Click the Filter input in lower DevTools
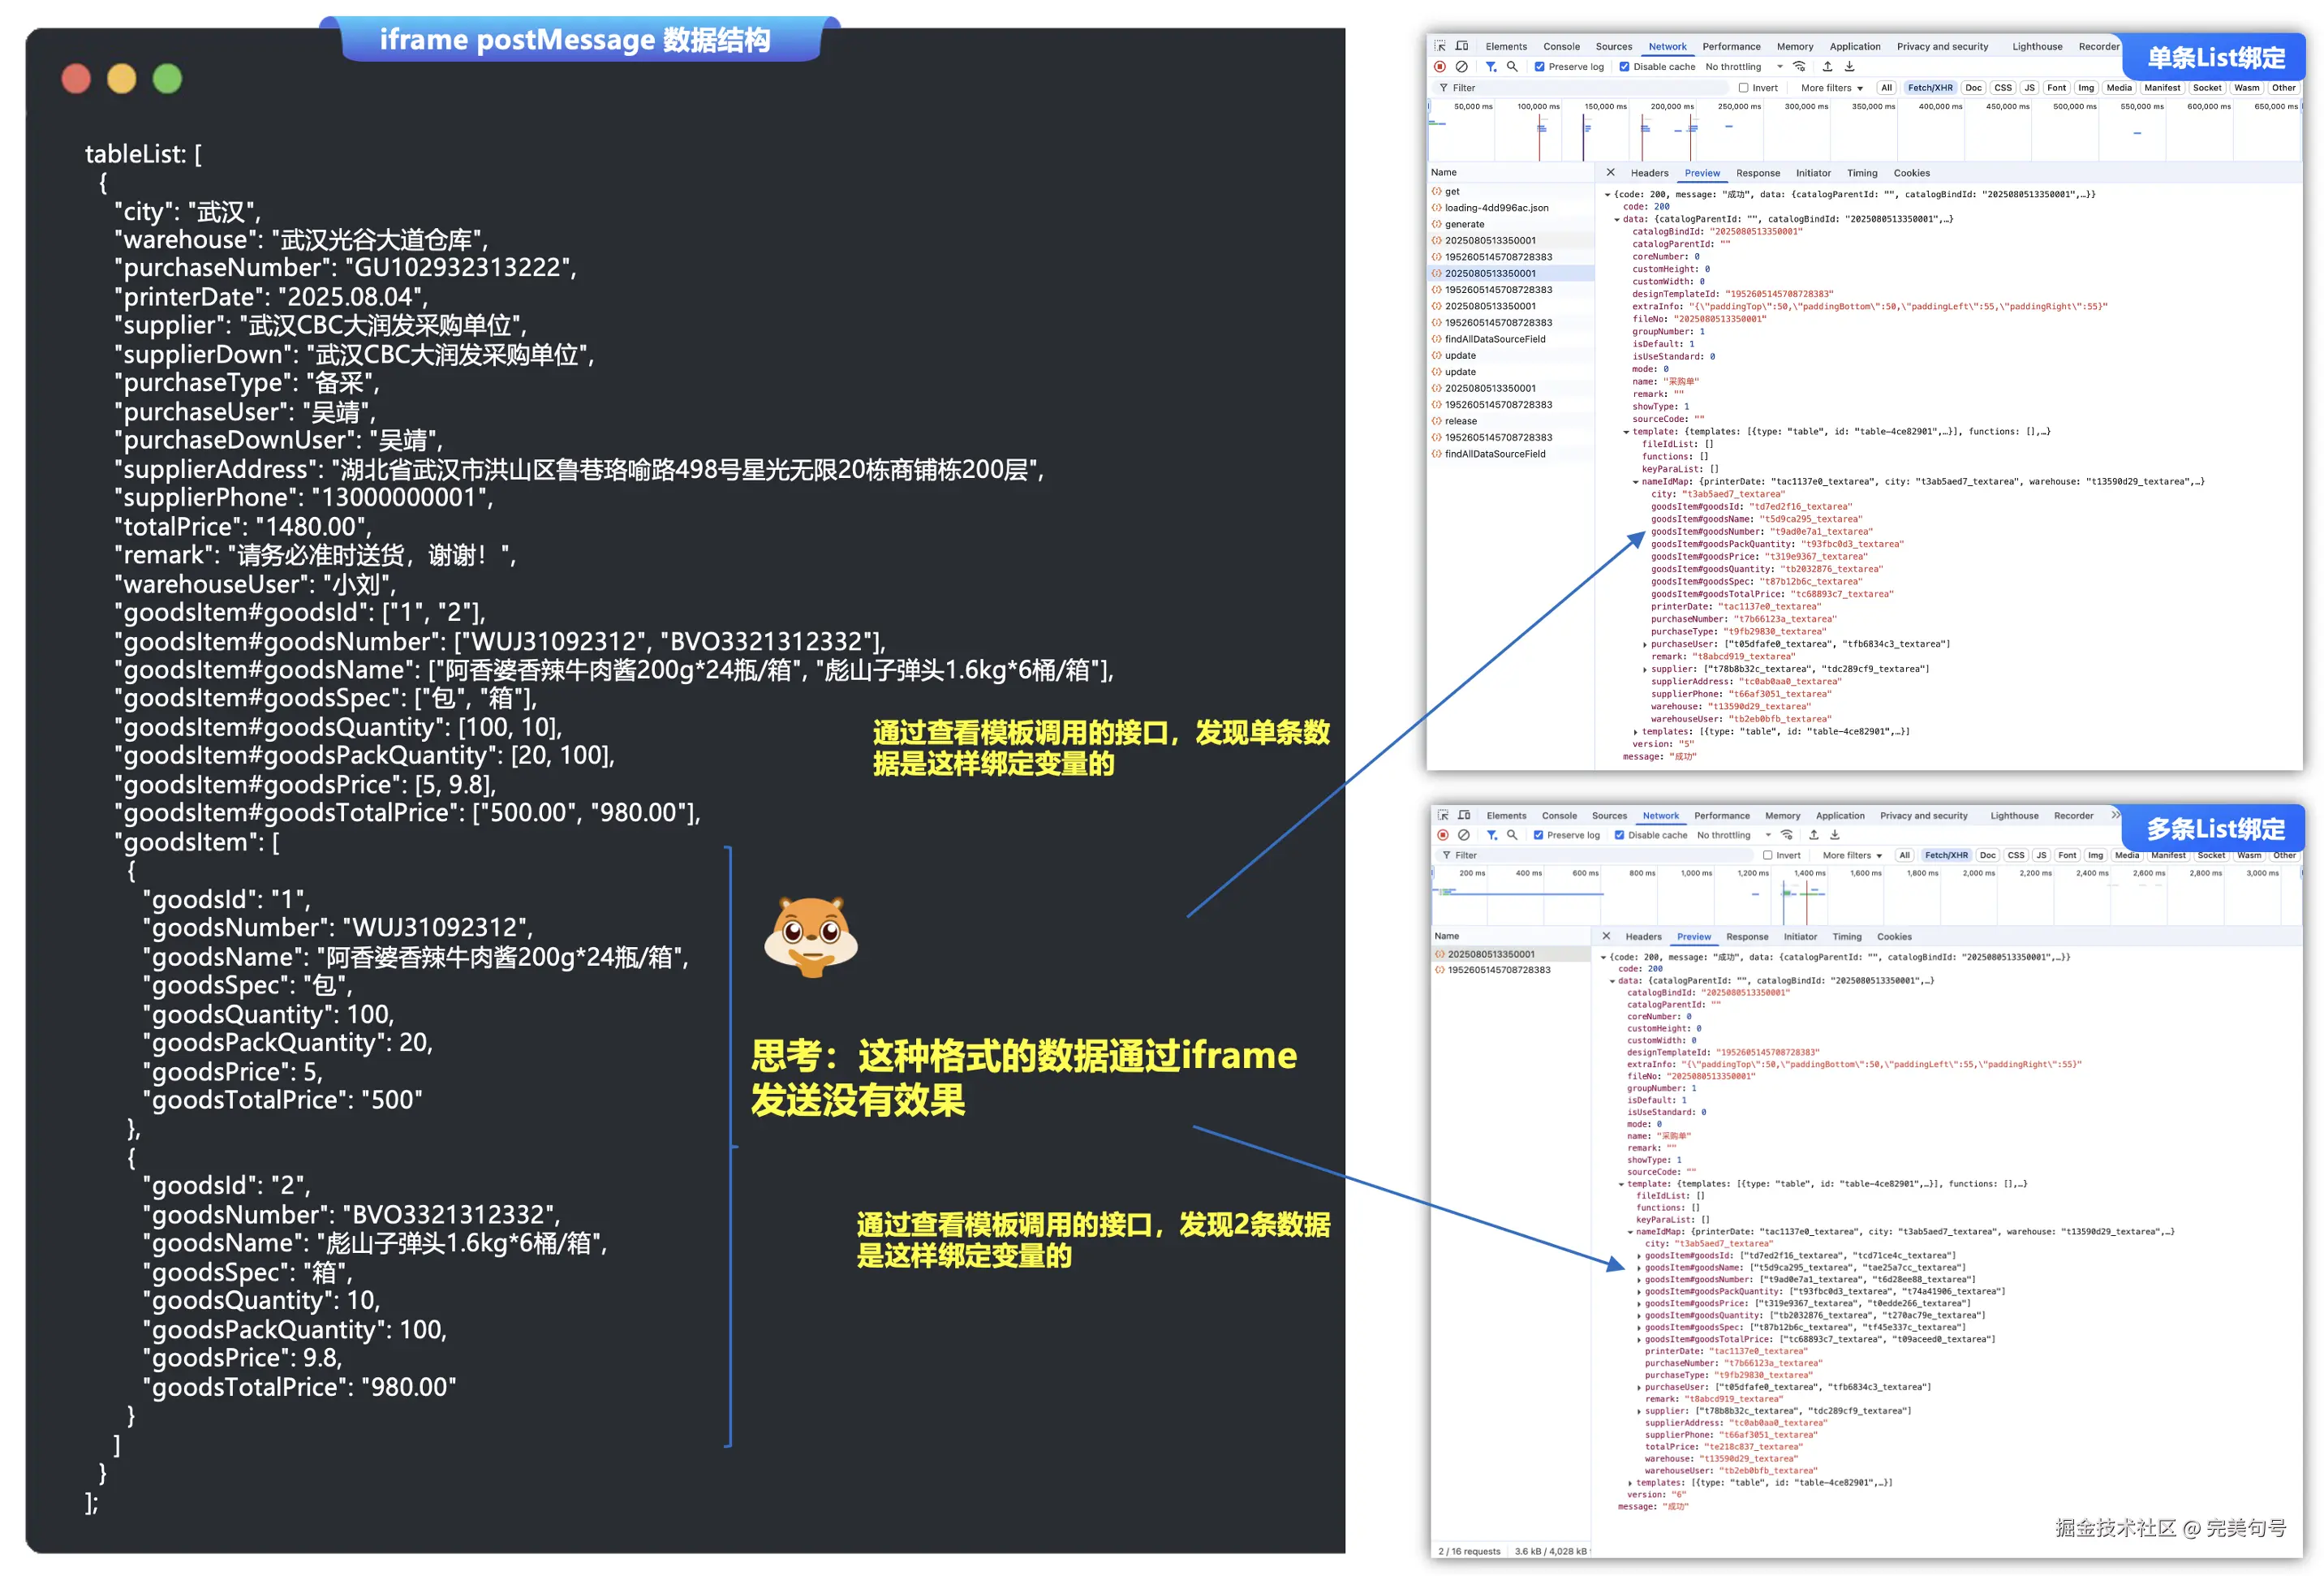Screen dimensions: 2324x1576 pyautogui.click(x=1600, y=855)
